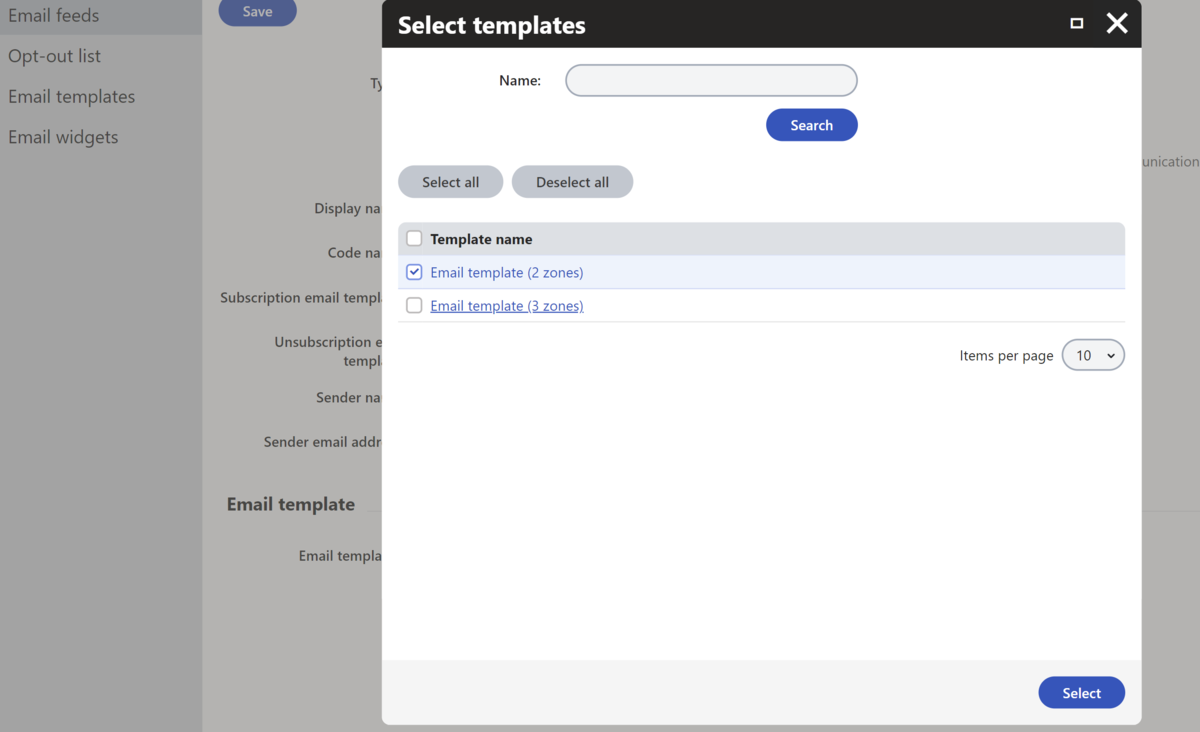This screenshot has width=1200, height=732.
Task: Open Email feeds in the sidebar
Action: tap(54, 16)
